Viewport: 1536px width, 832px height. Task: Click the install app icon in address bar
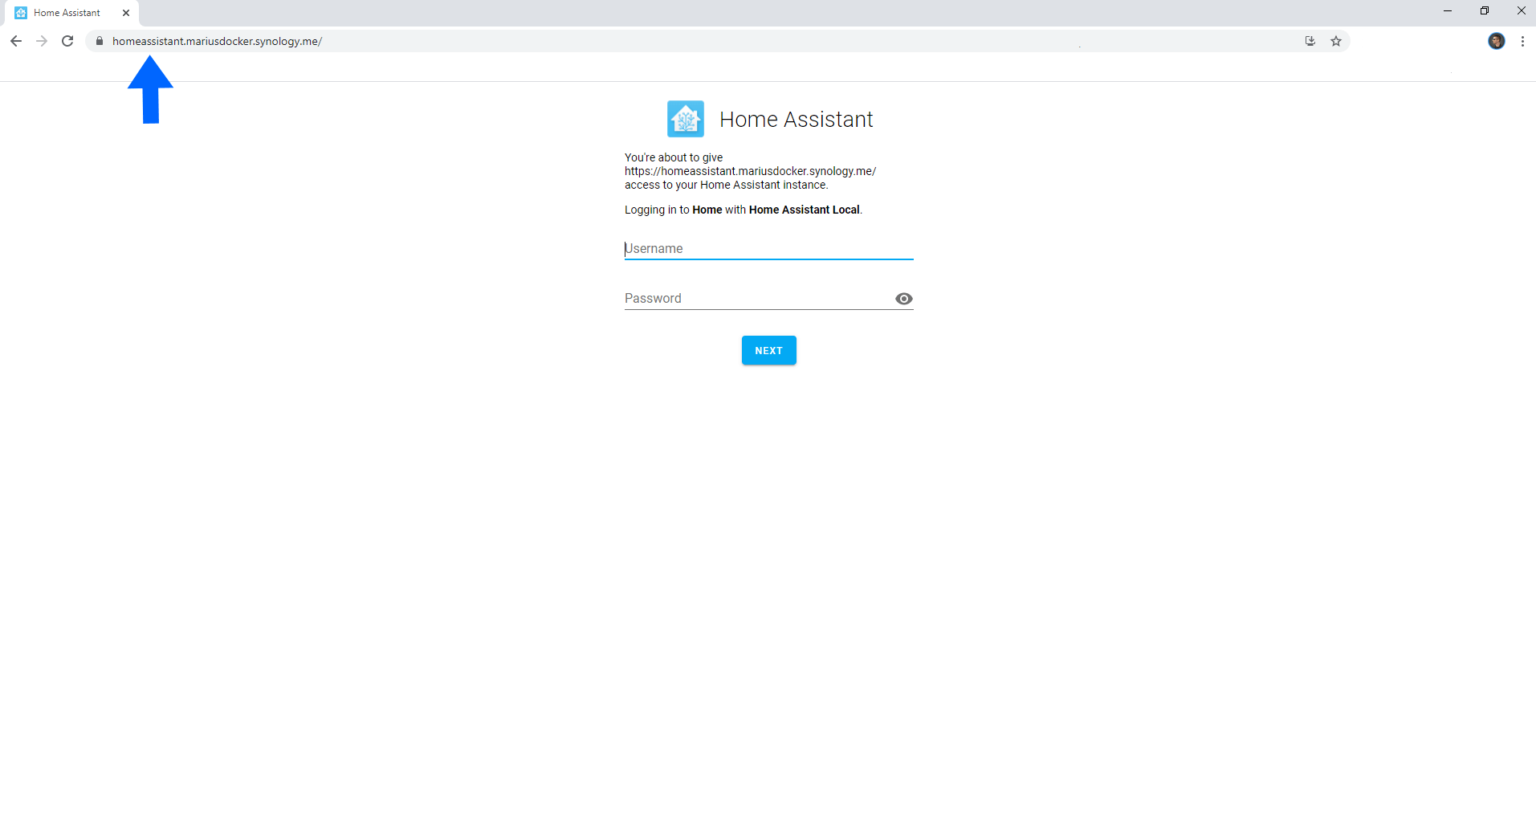[x=1310, y=41]
